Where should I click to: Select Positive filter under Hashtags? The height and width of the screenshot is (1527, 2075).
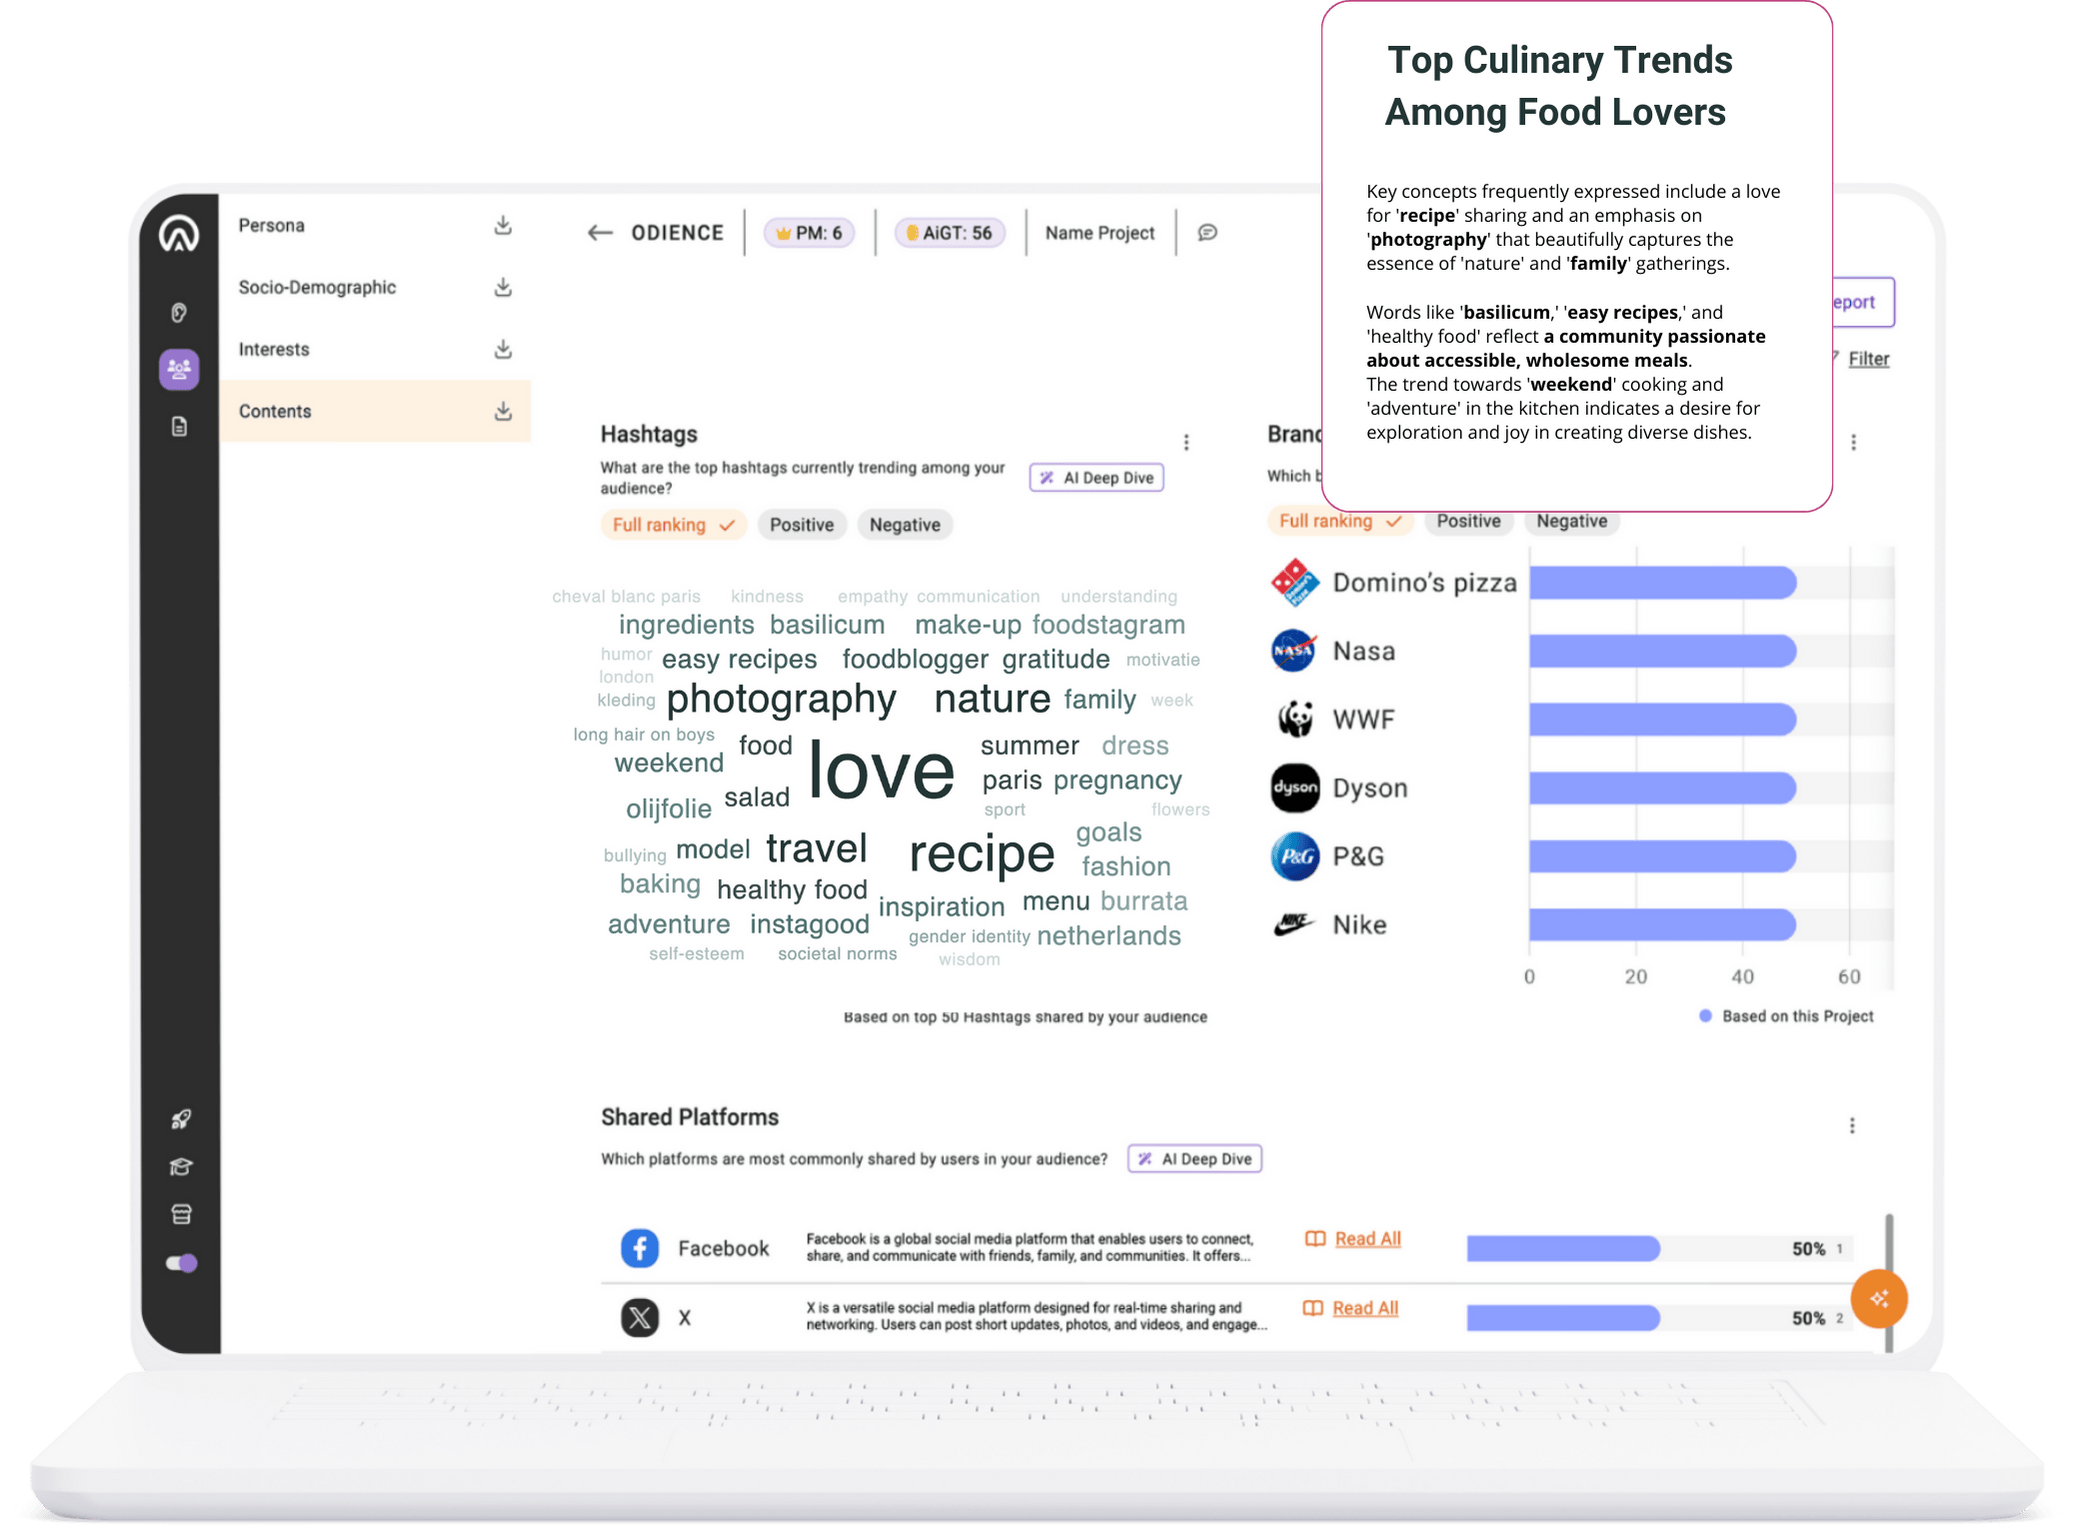[801, 525]
